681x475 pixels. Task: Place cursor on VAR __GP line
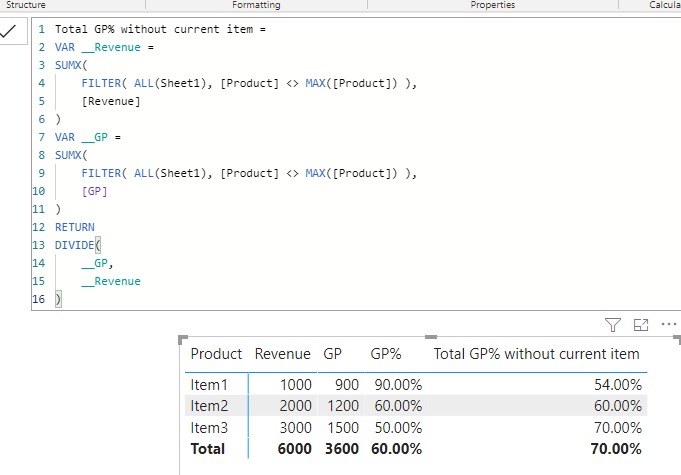coord(88,137)
